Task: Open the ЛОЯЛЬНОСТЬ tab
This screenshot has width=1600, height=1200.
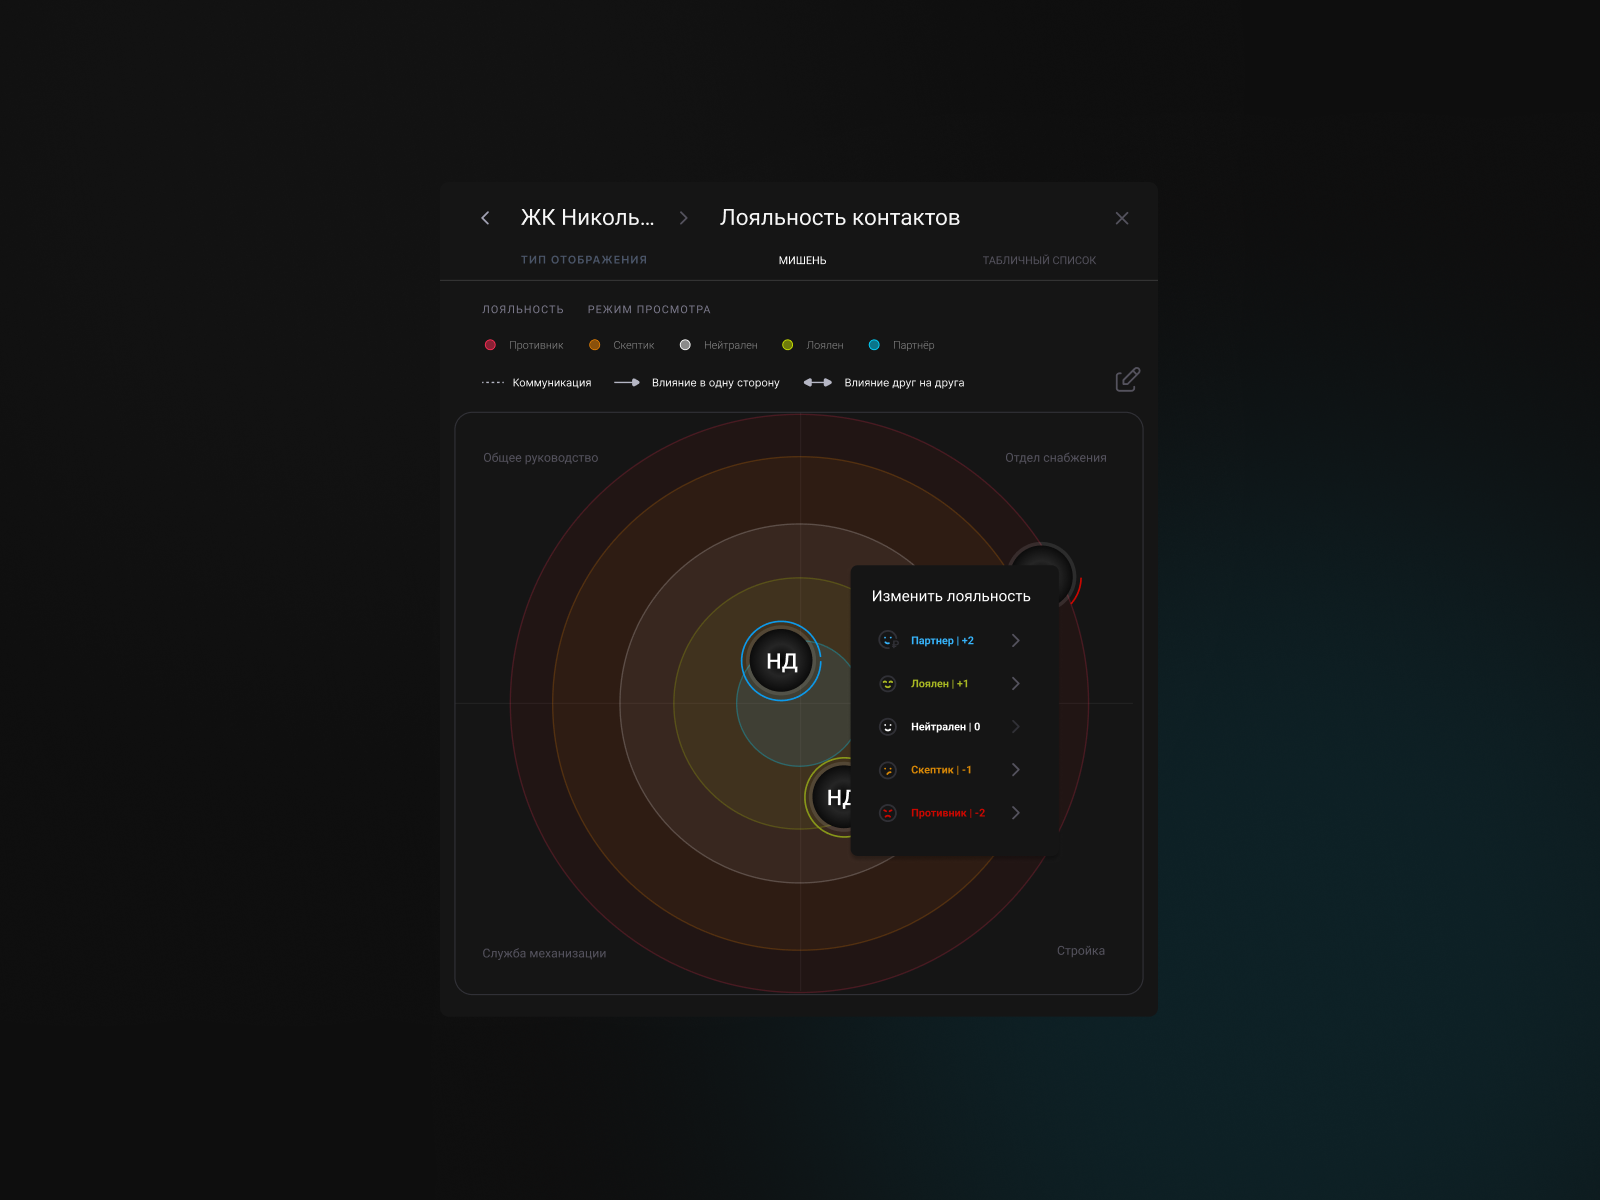Action: pos(523,310)
